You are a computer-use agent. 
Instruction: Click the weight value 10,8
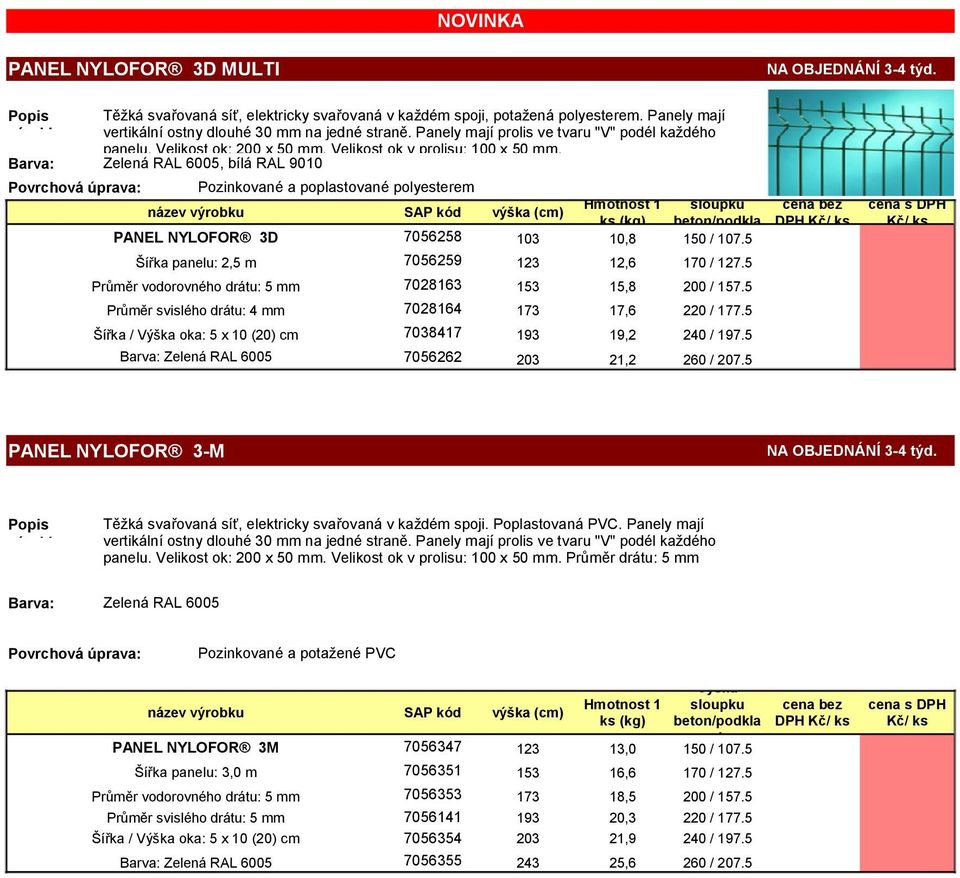coord(623,239)
